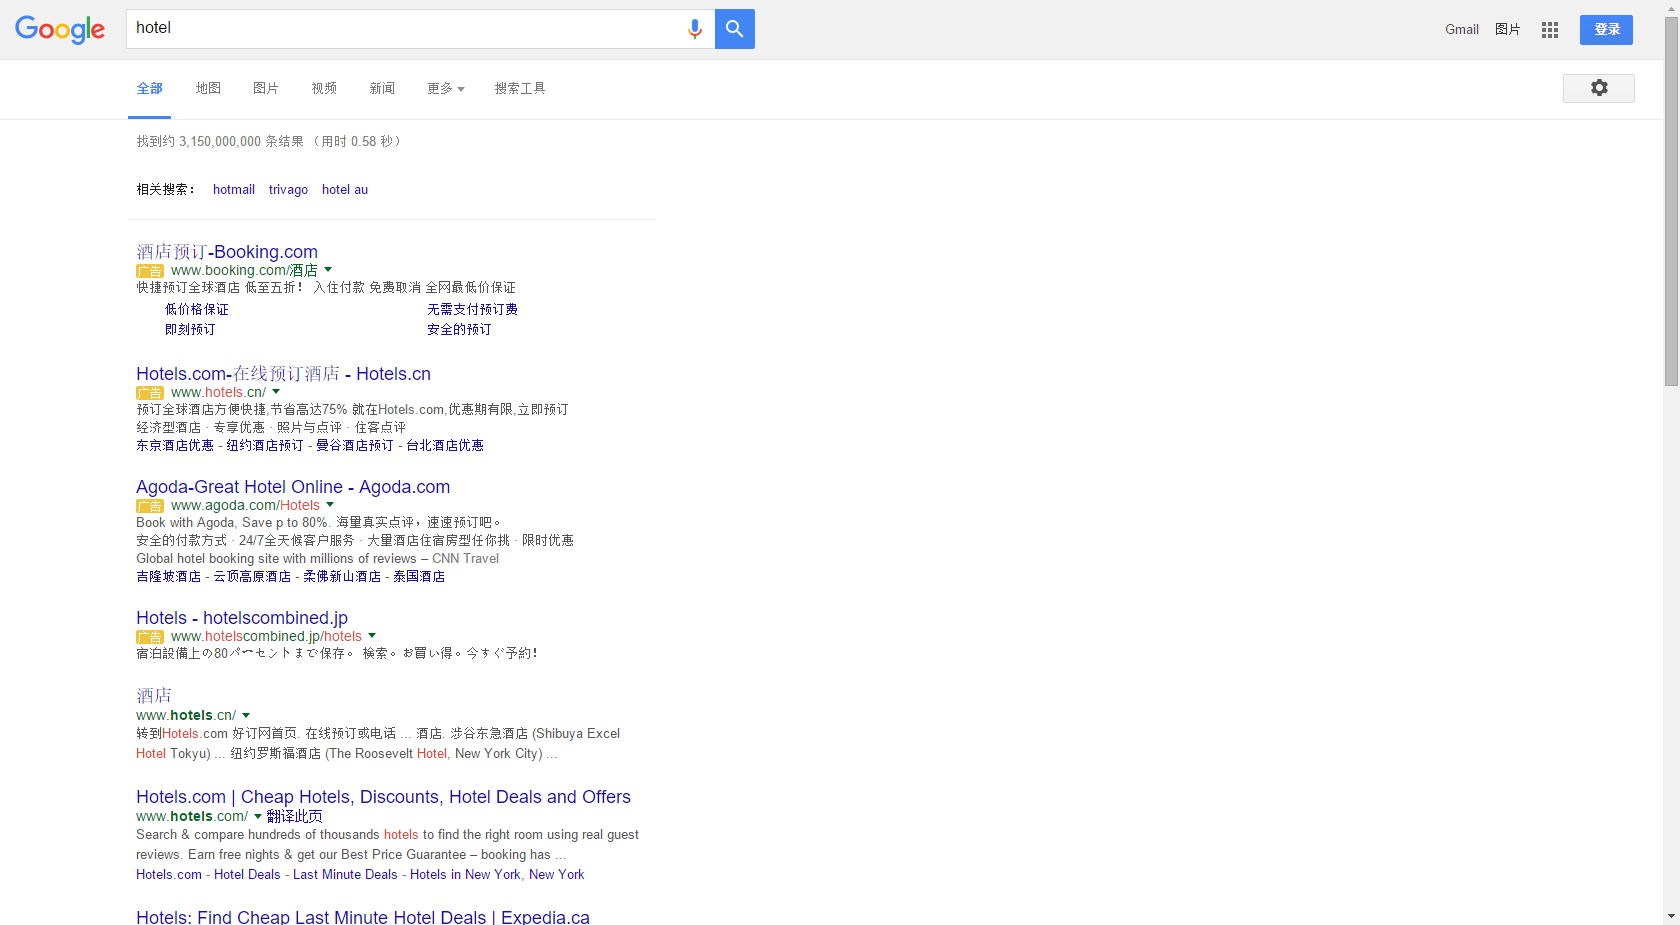Open Gmail link in header
The height and width of the screenshot is (925, 1680).
pyautogui.click(x=1462, y=30)
